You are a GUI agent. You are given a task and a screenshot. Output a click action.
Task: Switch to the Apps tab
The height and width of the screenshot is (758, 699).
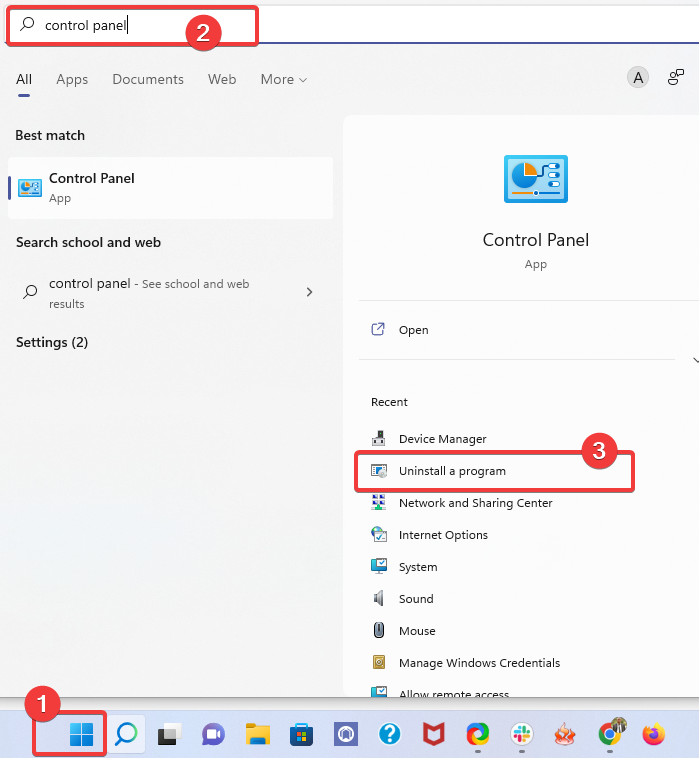pyautogui.click(x=72, y=79)
